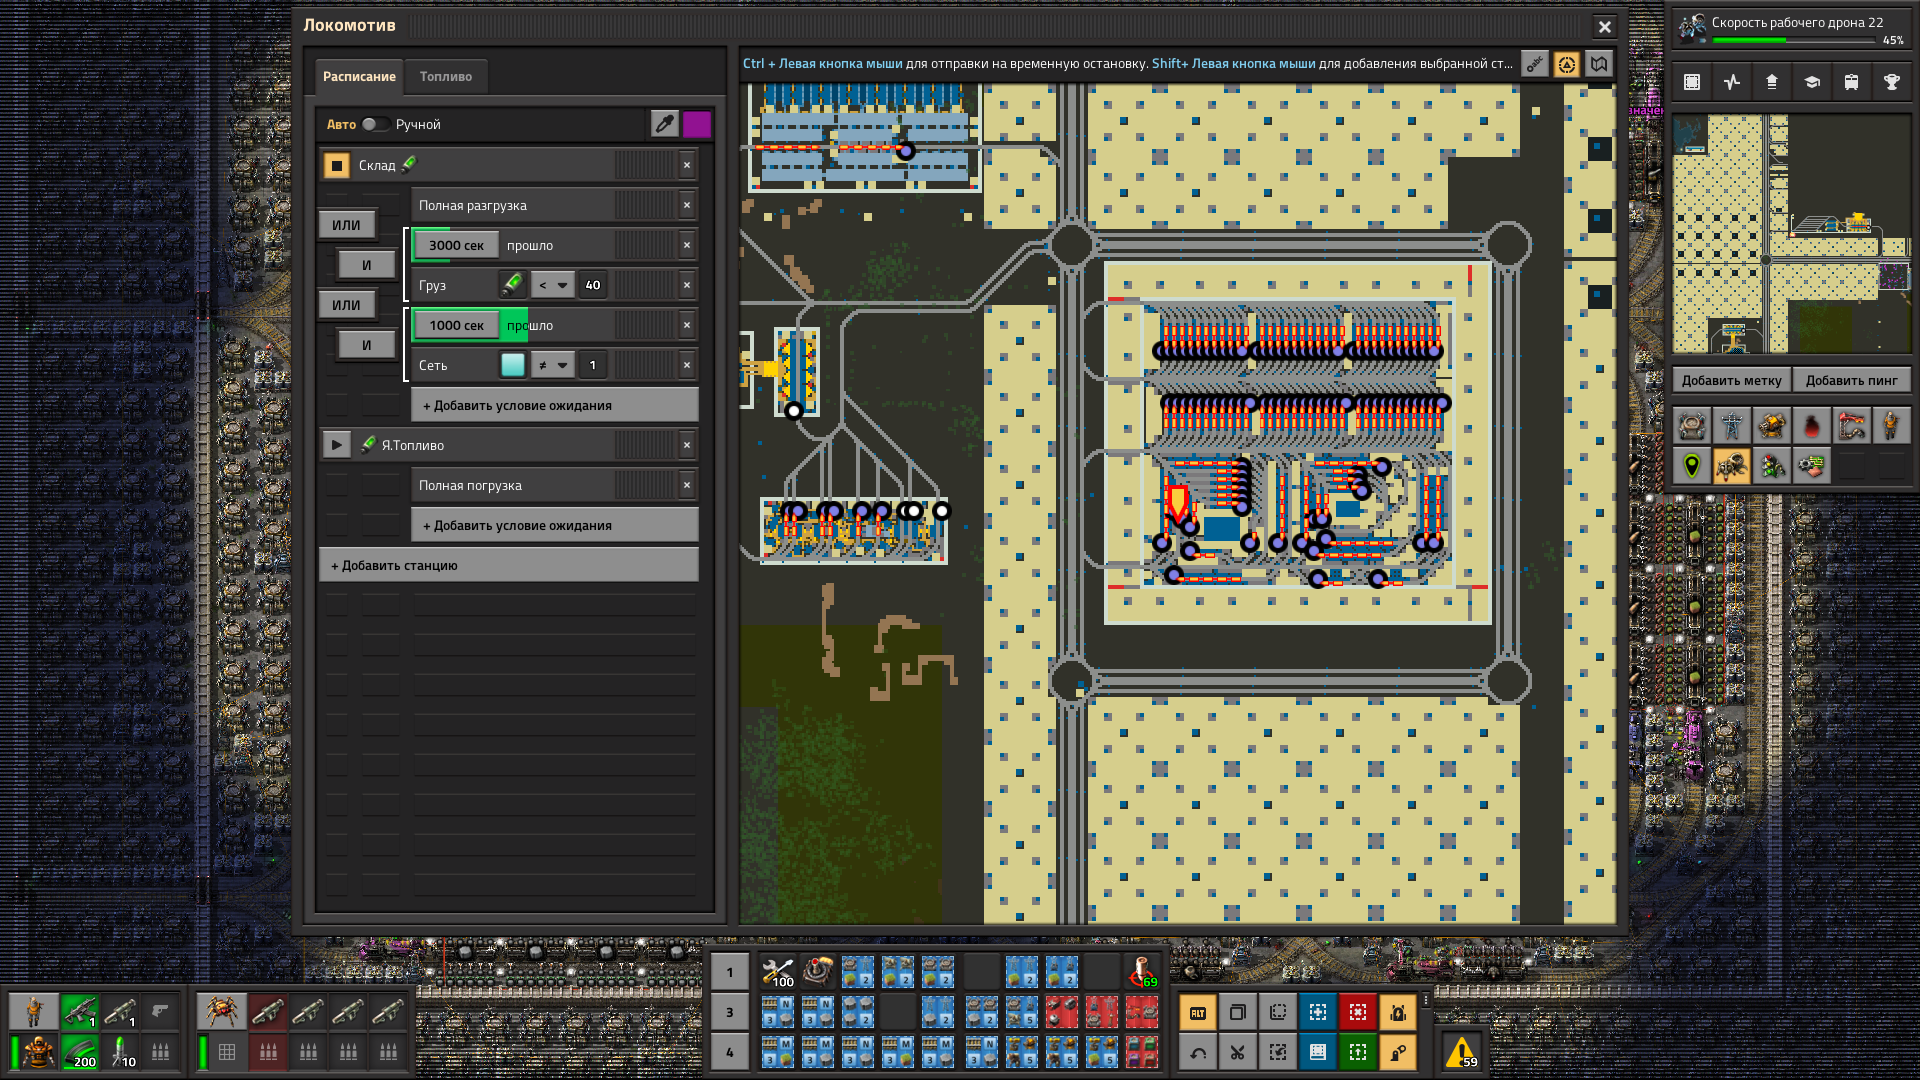Pick the artillery targeting remote 69
The image size is (1920, 1080).
(1142, 972)
